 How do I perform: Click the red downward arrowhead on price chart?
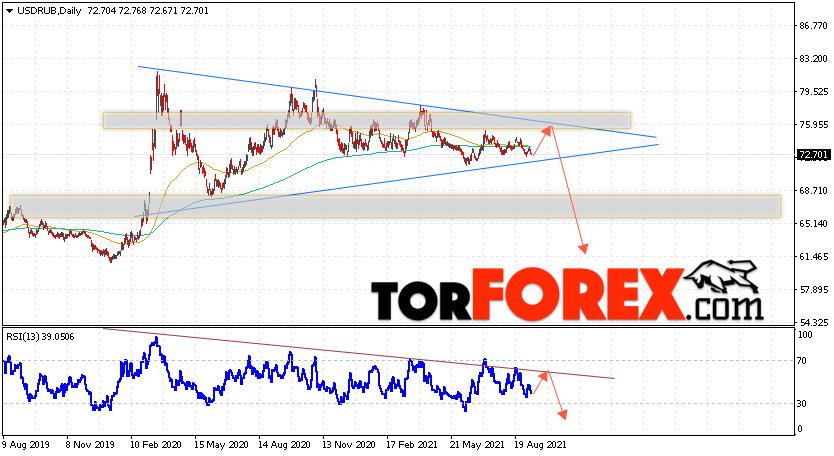583,248
